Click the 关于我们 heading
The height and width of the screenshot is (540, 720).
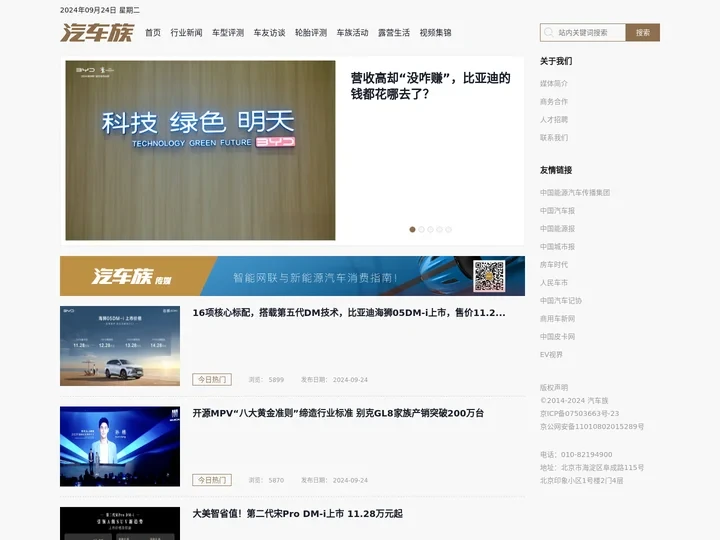click(x=556, y=61)
